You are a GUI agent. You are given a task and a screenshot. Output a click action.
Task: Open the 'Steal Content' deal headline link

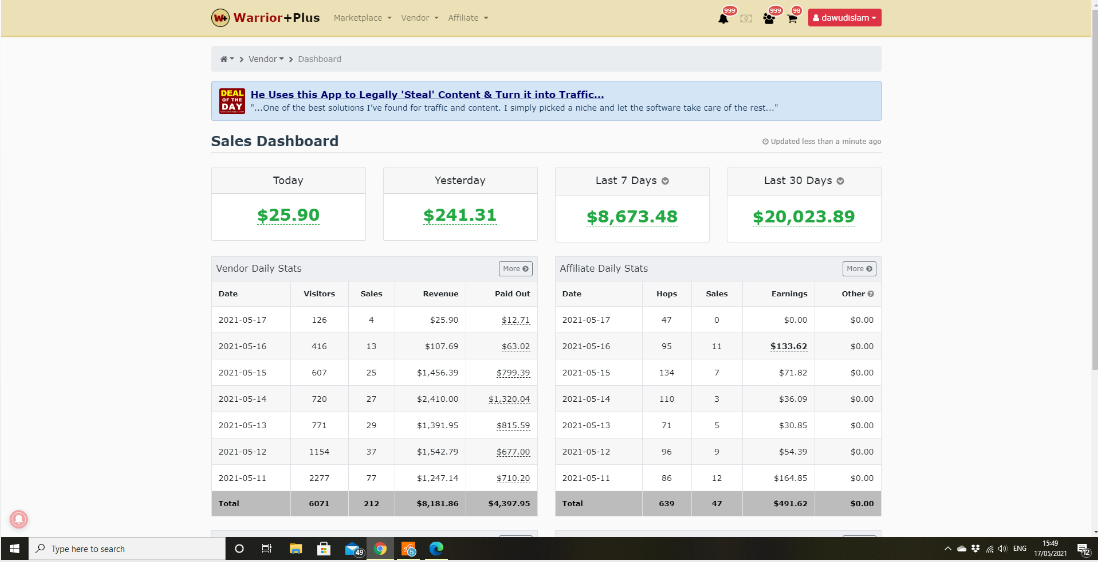pos(427,94)
